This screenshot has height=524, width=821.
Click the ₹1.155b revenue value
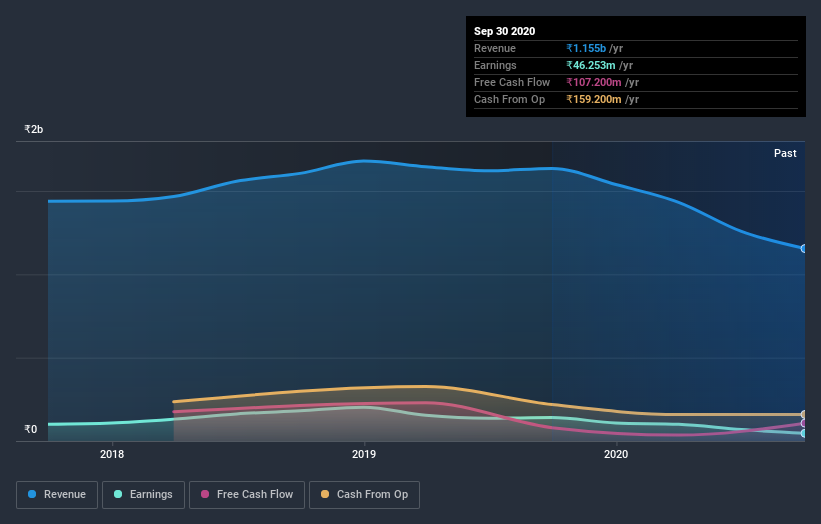pos(586,48)
